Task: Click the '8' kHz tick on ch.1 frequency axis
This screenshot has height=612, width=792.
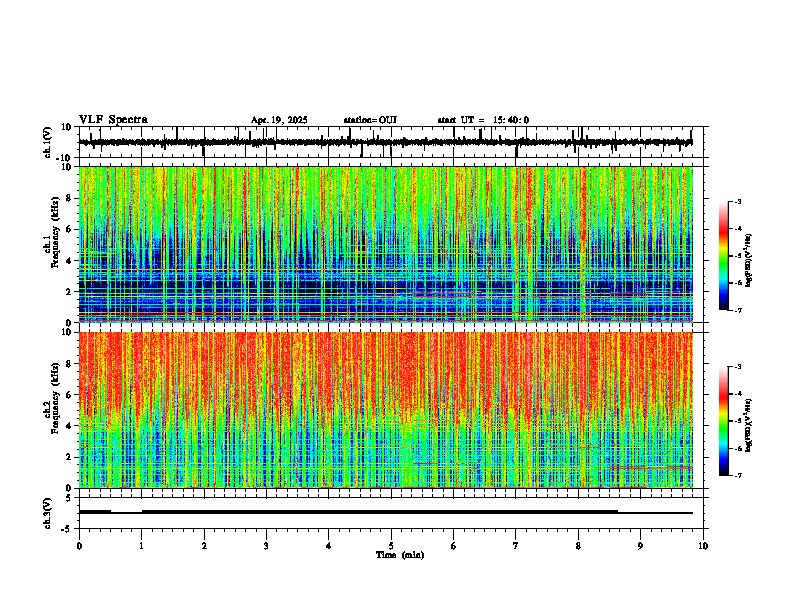Action: [70, 198]
